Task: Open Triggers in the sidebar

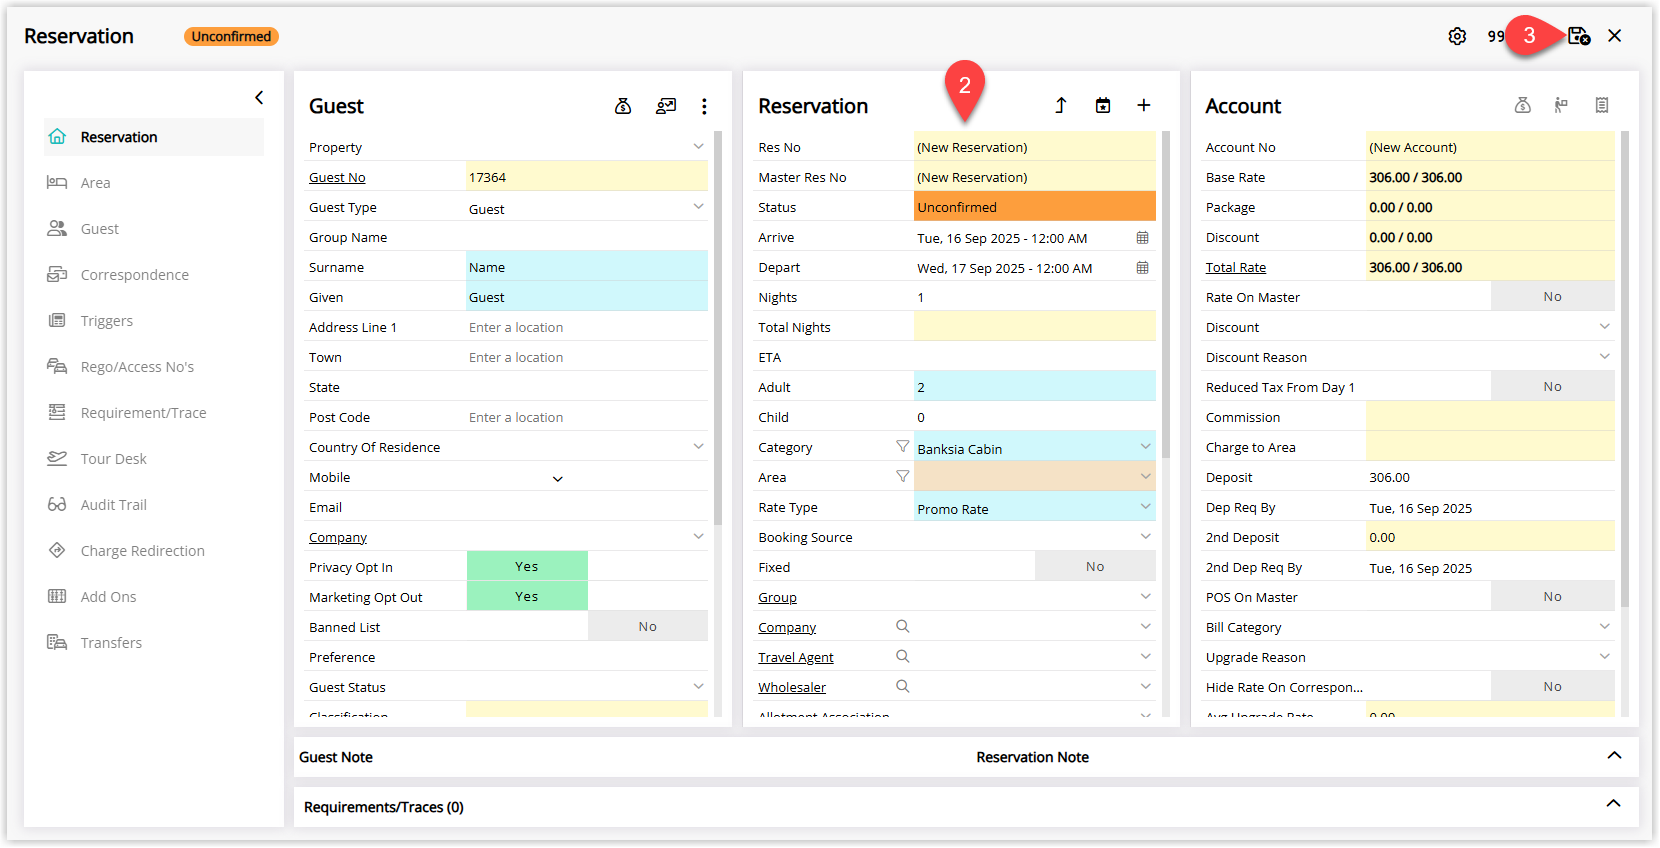Action: point(154,321)
